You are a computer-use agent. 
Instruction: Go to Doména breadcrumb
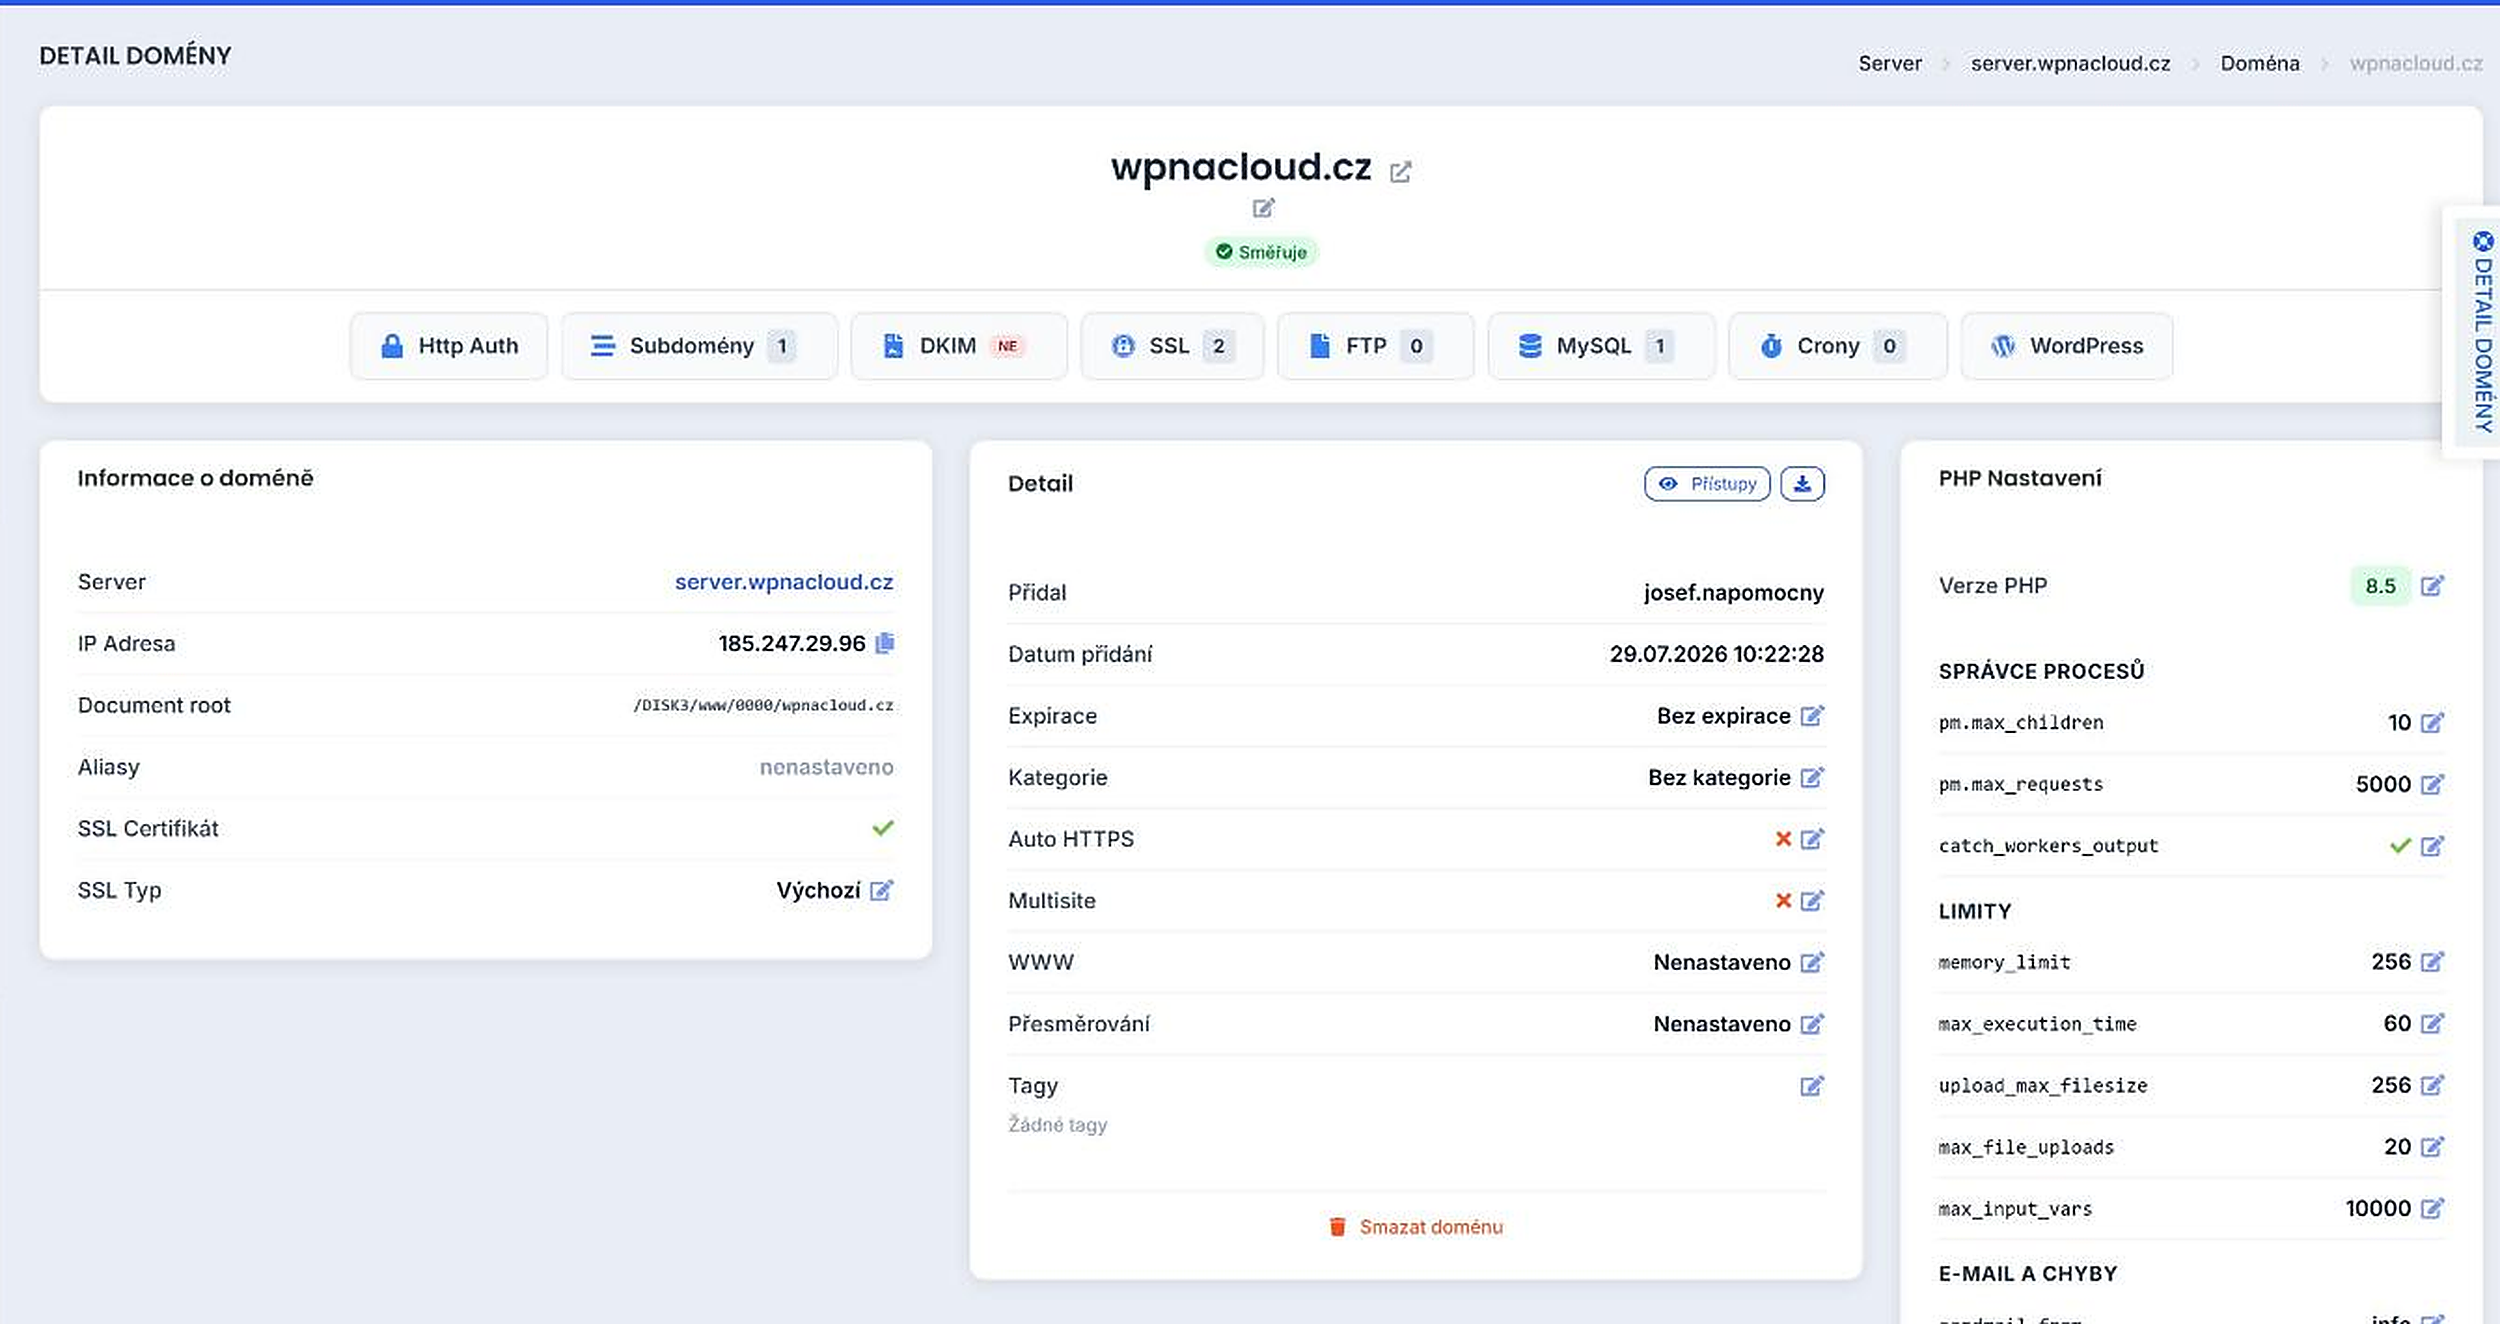pyautogui.click(x=2259, y=63)
